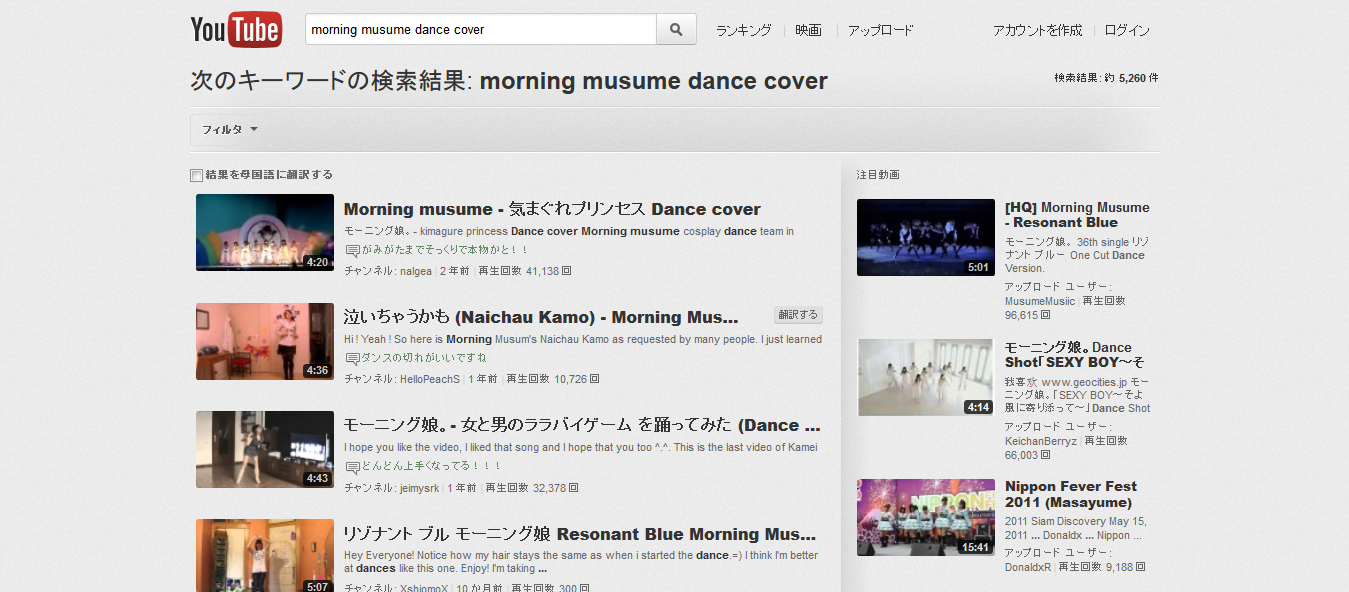Open uploader MusumeMusiic

coord(1040,301)
